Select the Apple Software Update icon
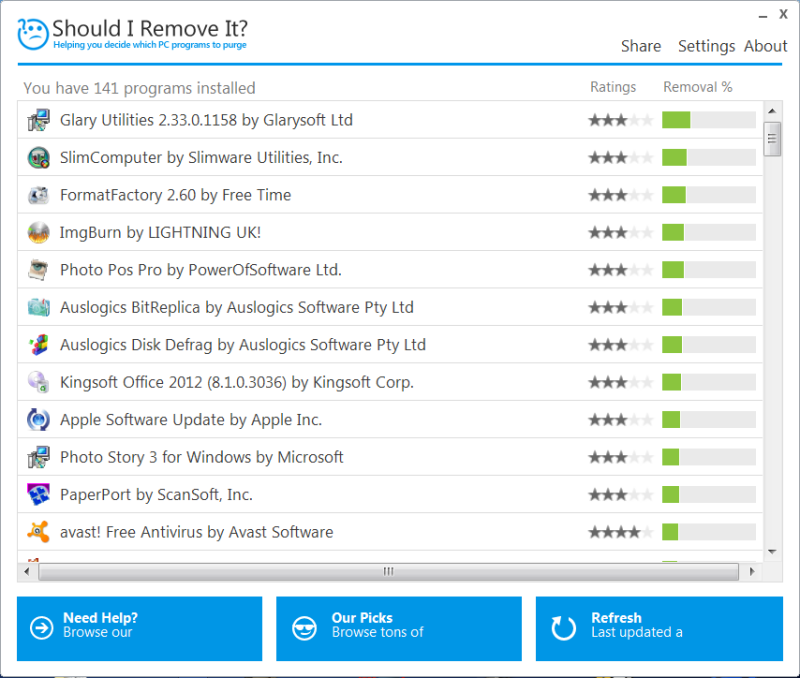This screenshot has width=800, height=678. point(38,420)
